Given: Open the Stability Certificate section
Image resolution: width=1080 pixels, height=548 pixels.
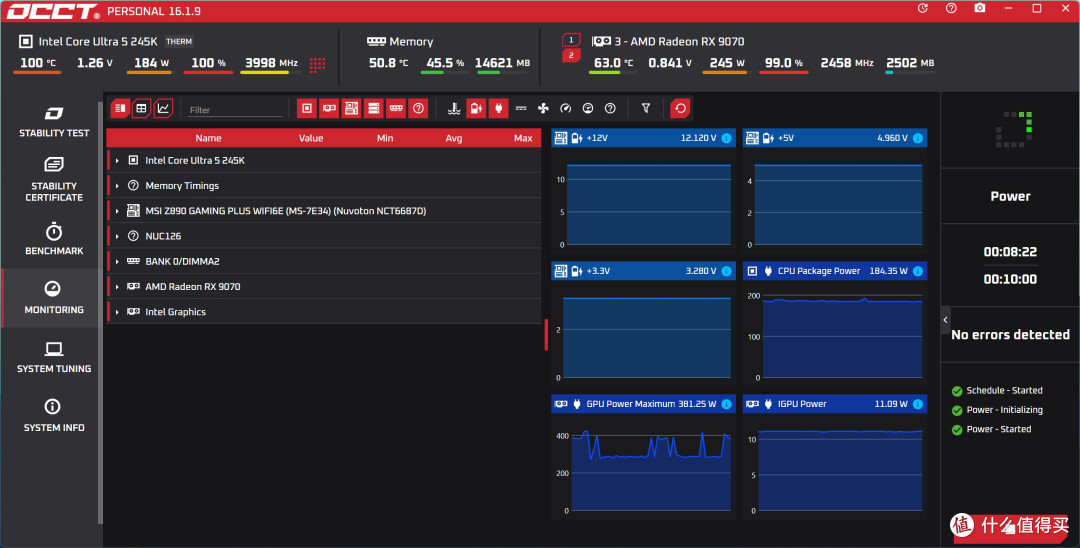Looking at the screenshot, I should tap(54, 179).
